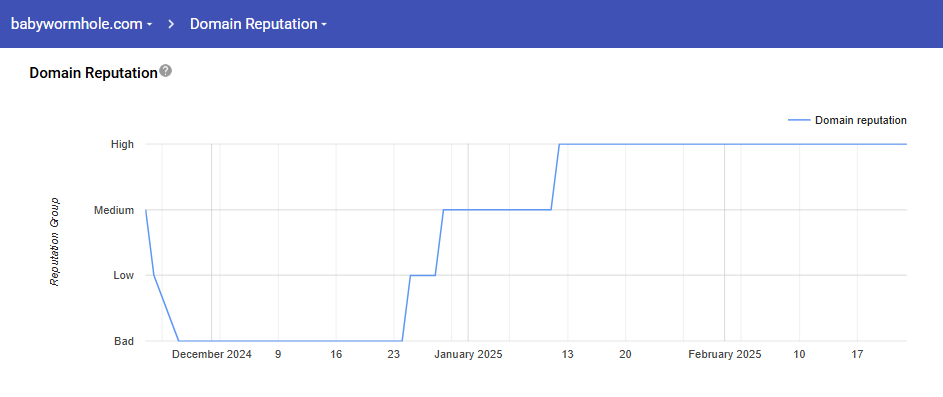Click the dropdown caret beside babywormhole.com
The width and height of the screenshot is (943, 397).
[x=149, y=25]
